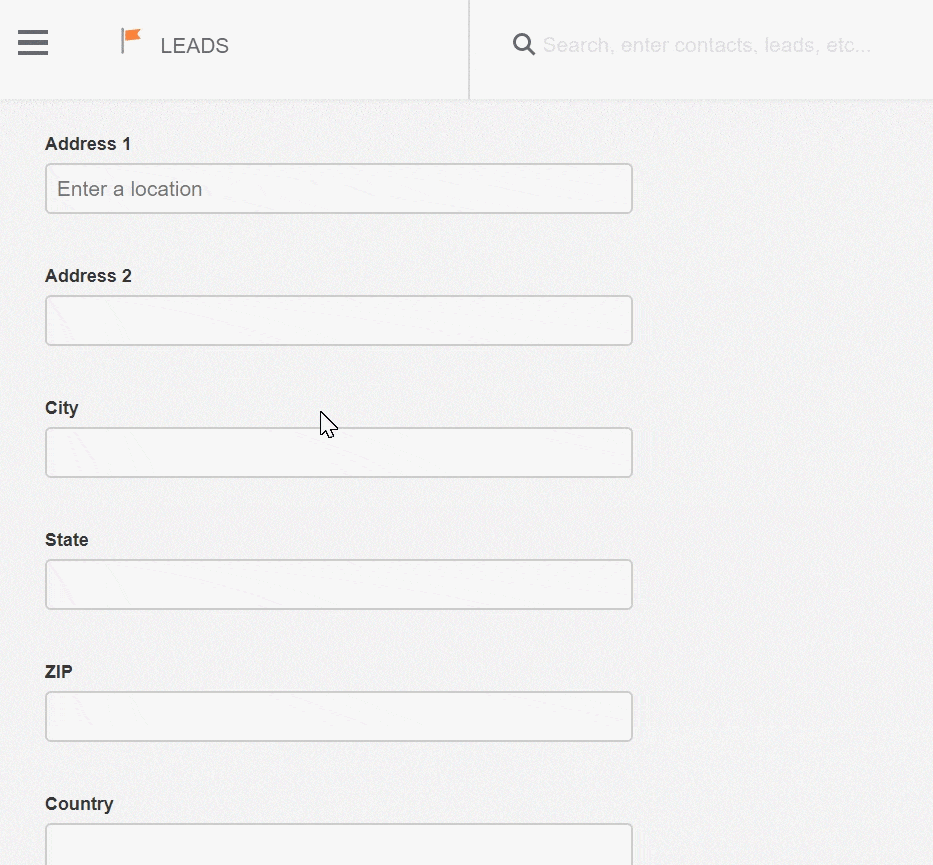
Task: Click the City field label
Action: pyautogui.click(x=62, y=408)
